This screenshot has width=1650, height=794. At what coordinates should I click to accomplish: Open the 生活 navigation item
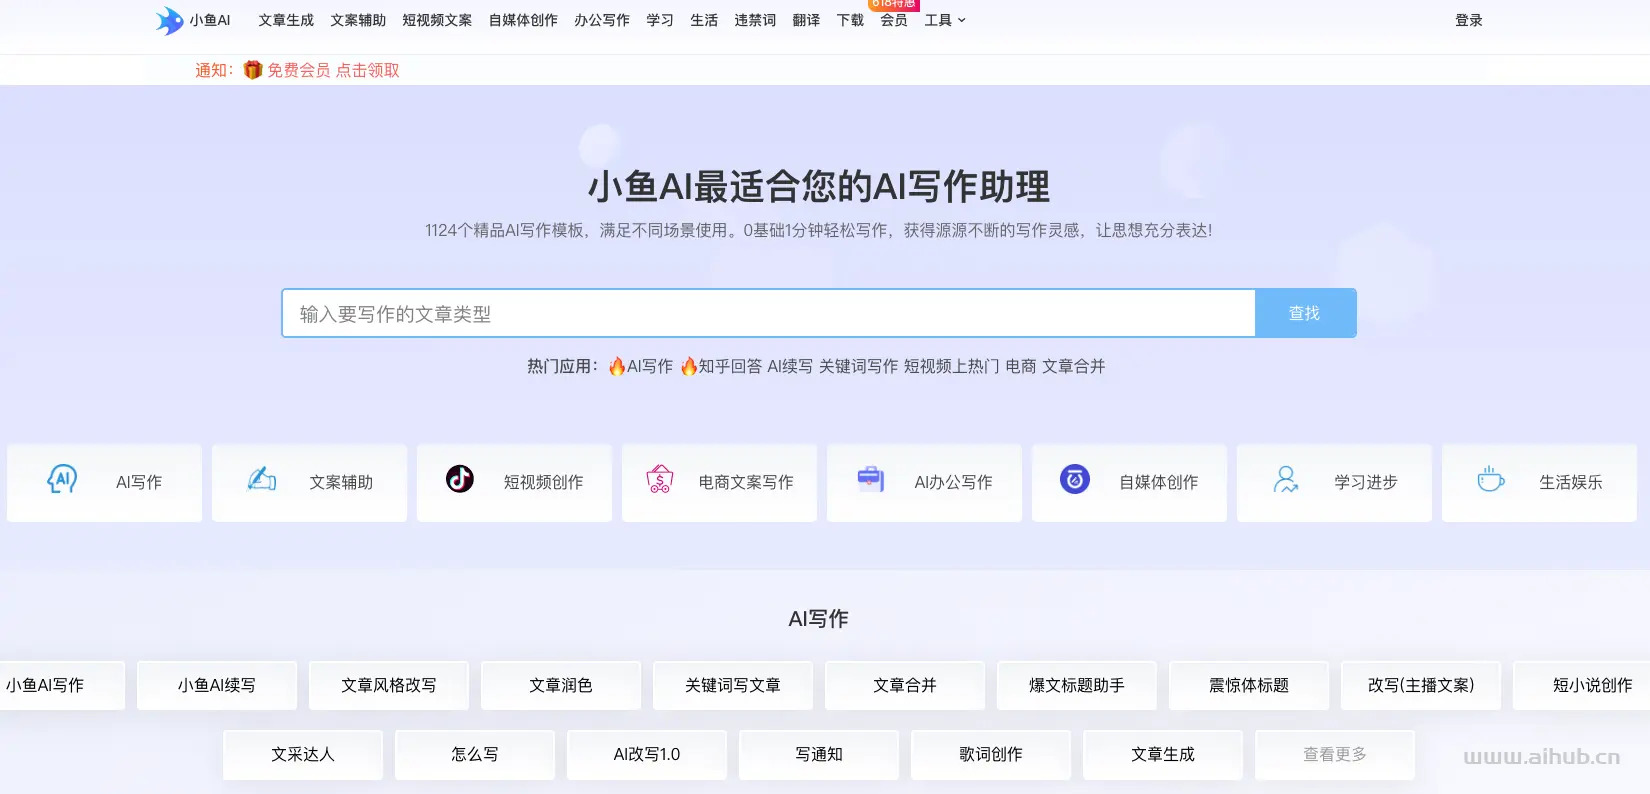[x=704, y=20]
